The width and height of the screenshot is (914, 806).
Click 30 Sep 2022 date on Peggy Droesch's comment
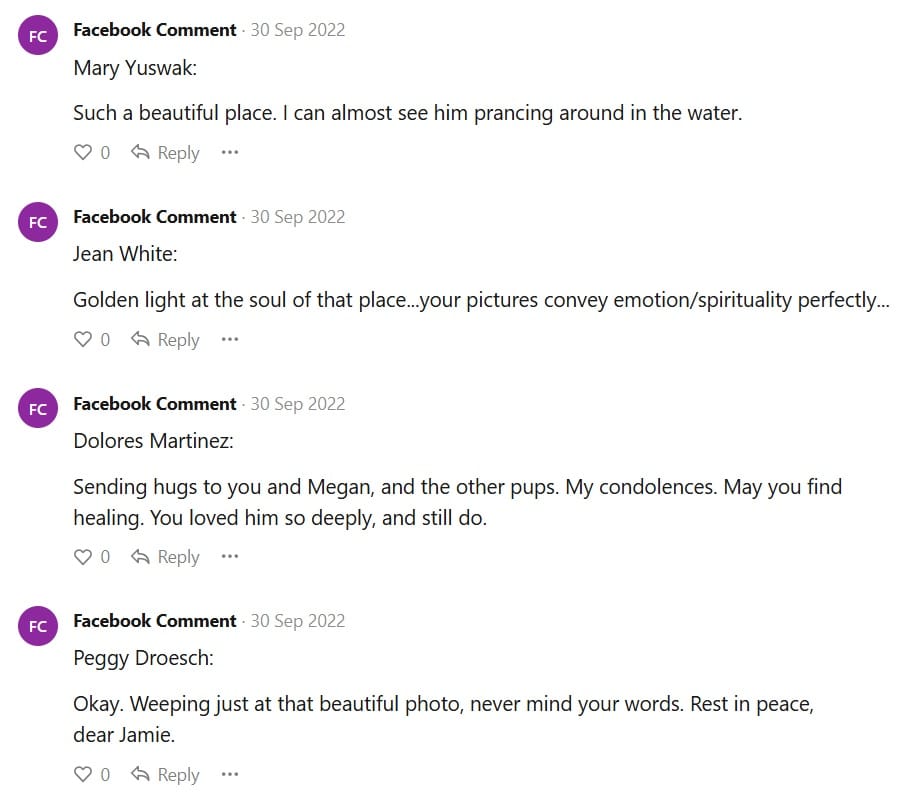pyautogui.click(x=297, y=621)
